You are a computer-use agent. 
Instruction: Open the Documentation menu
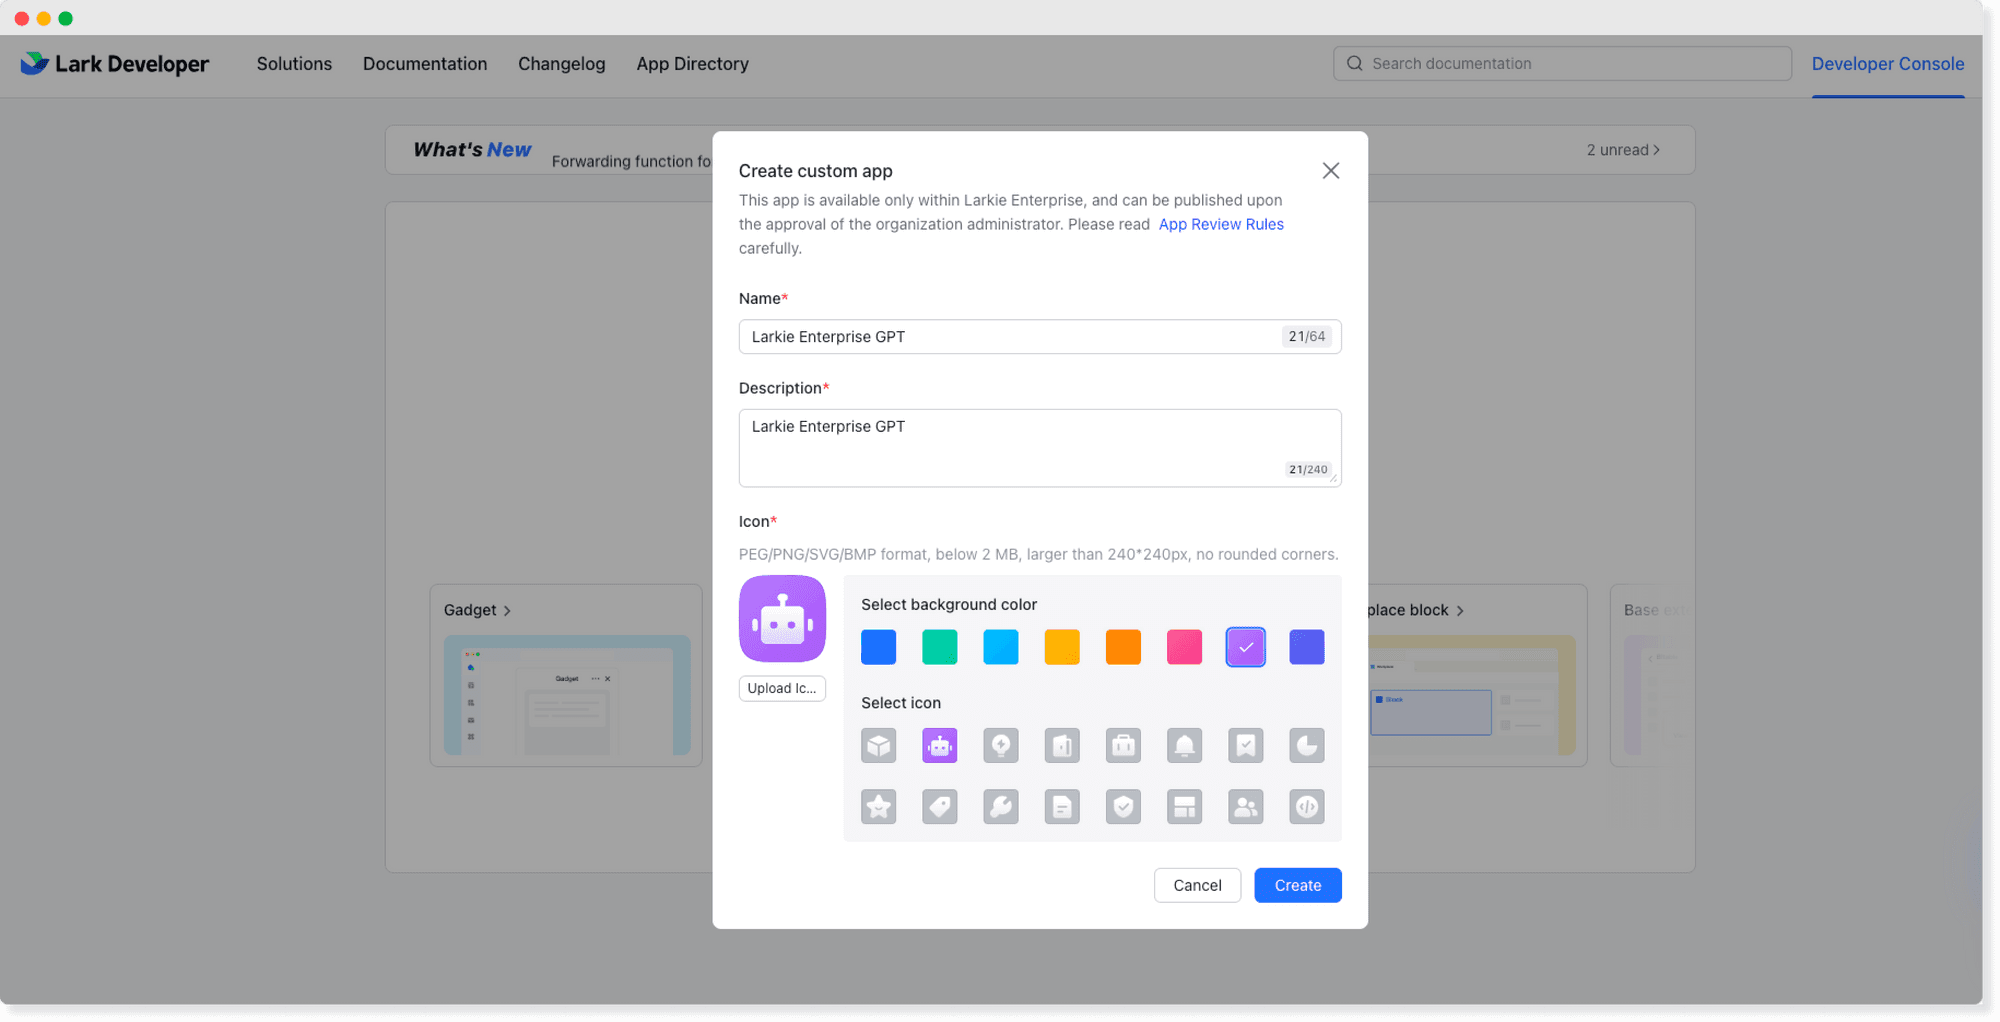(x=425, y=64)
